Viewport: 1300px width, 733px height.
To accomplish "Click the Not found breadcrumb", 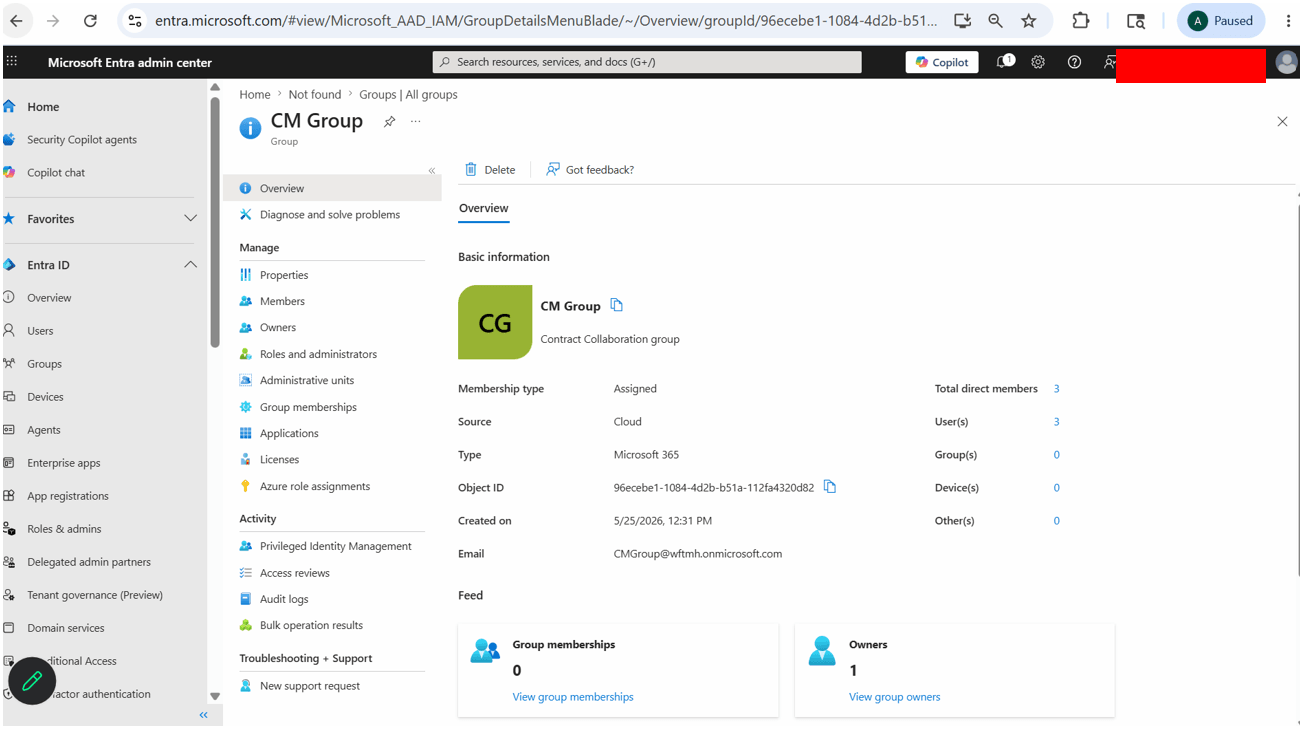I will [315, 95].
